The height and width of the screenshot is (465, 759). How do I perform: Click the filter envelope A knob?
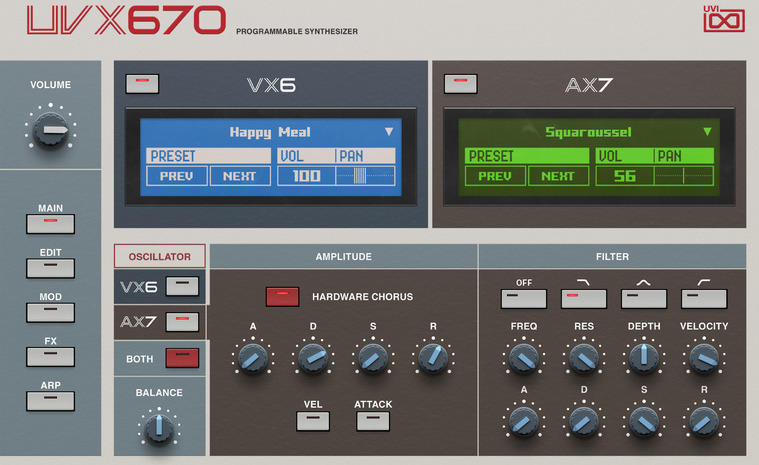point(524,422)
